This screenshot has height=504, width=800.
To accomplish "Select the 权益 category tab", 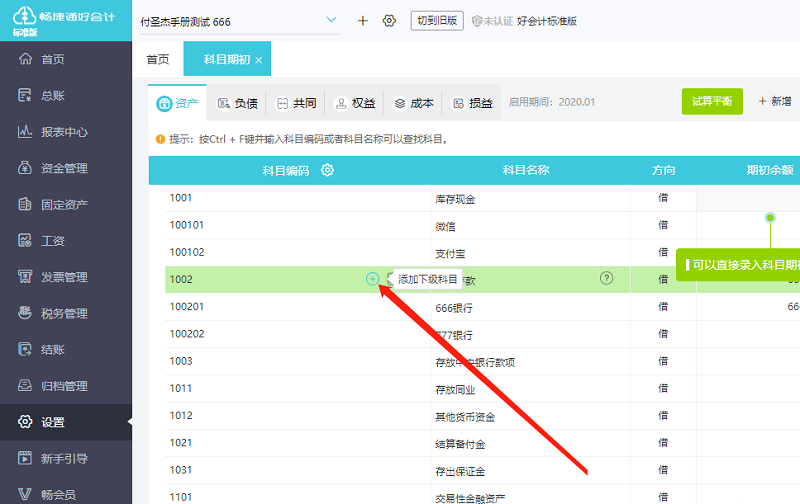I will tap(355, 103).
